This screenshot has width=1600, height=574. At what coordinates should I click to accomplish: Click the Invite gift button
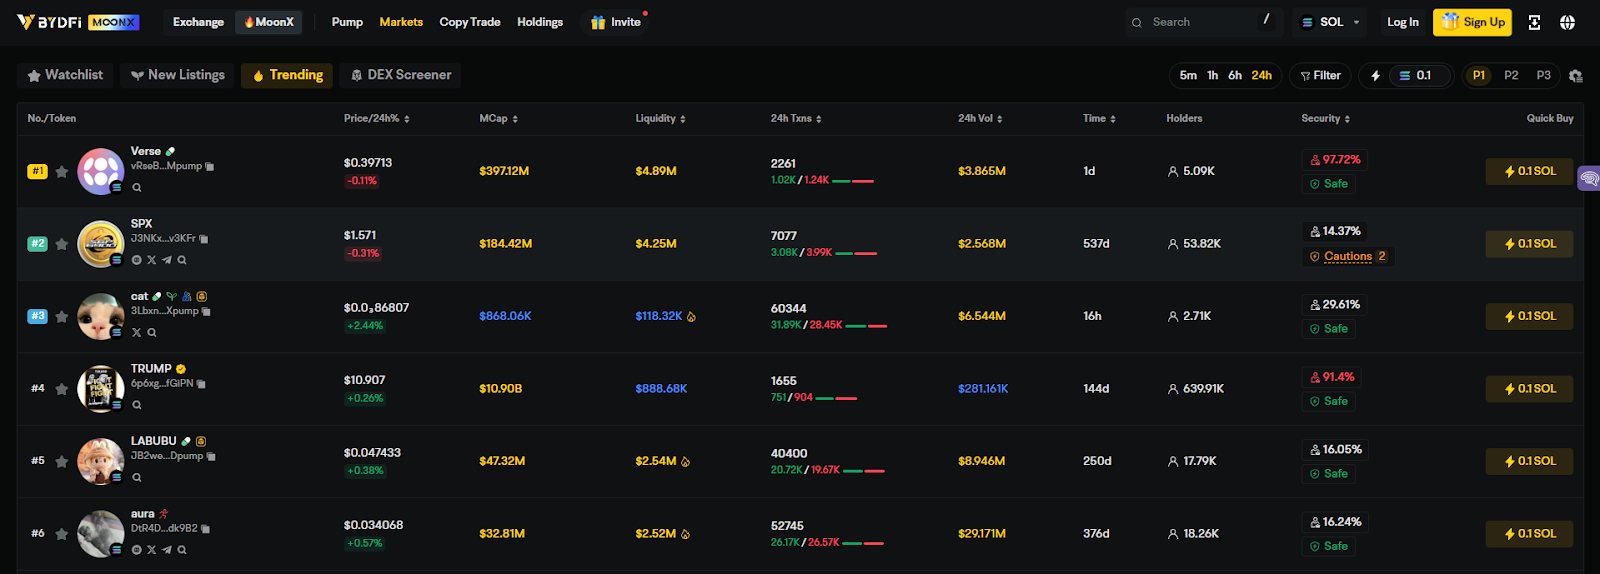(x=615, y=22)
